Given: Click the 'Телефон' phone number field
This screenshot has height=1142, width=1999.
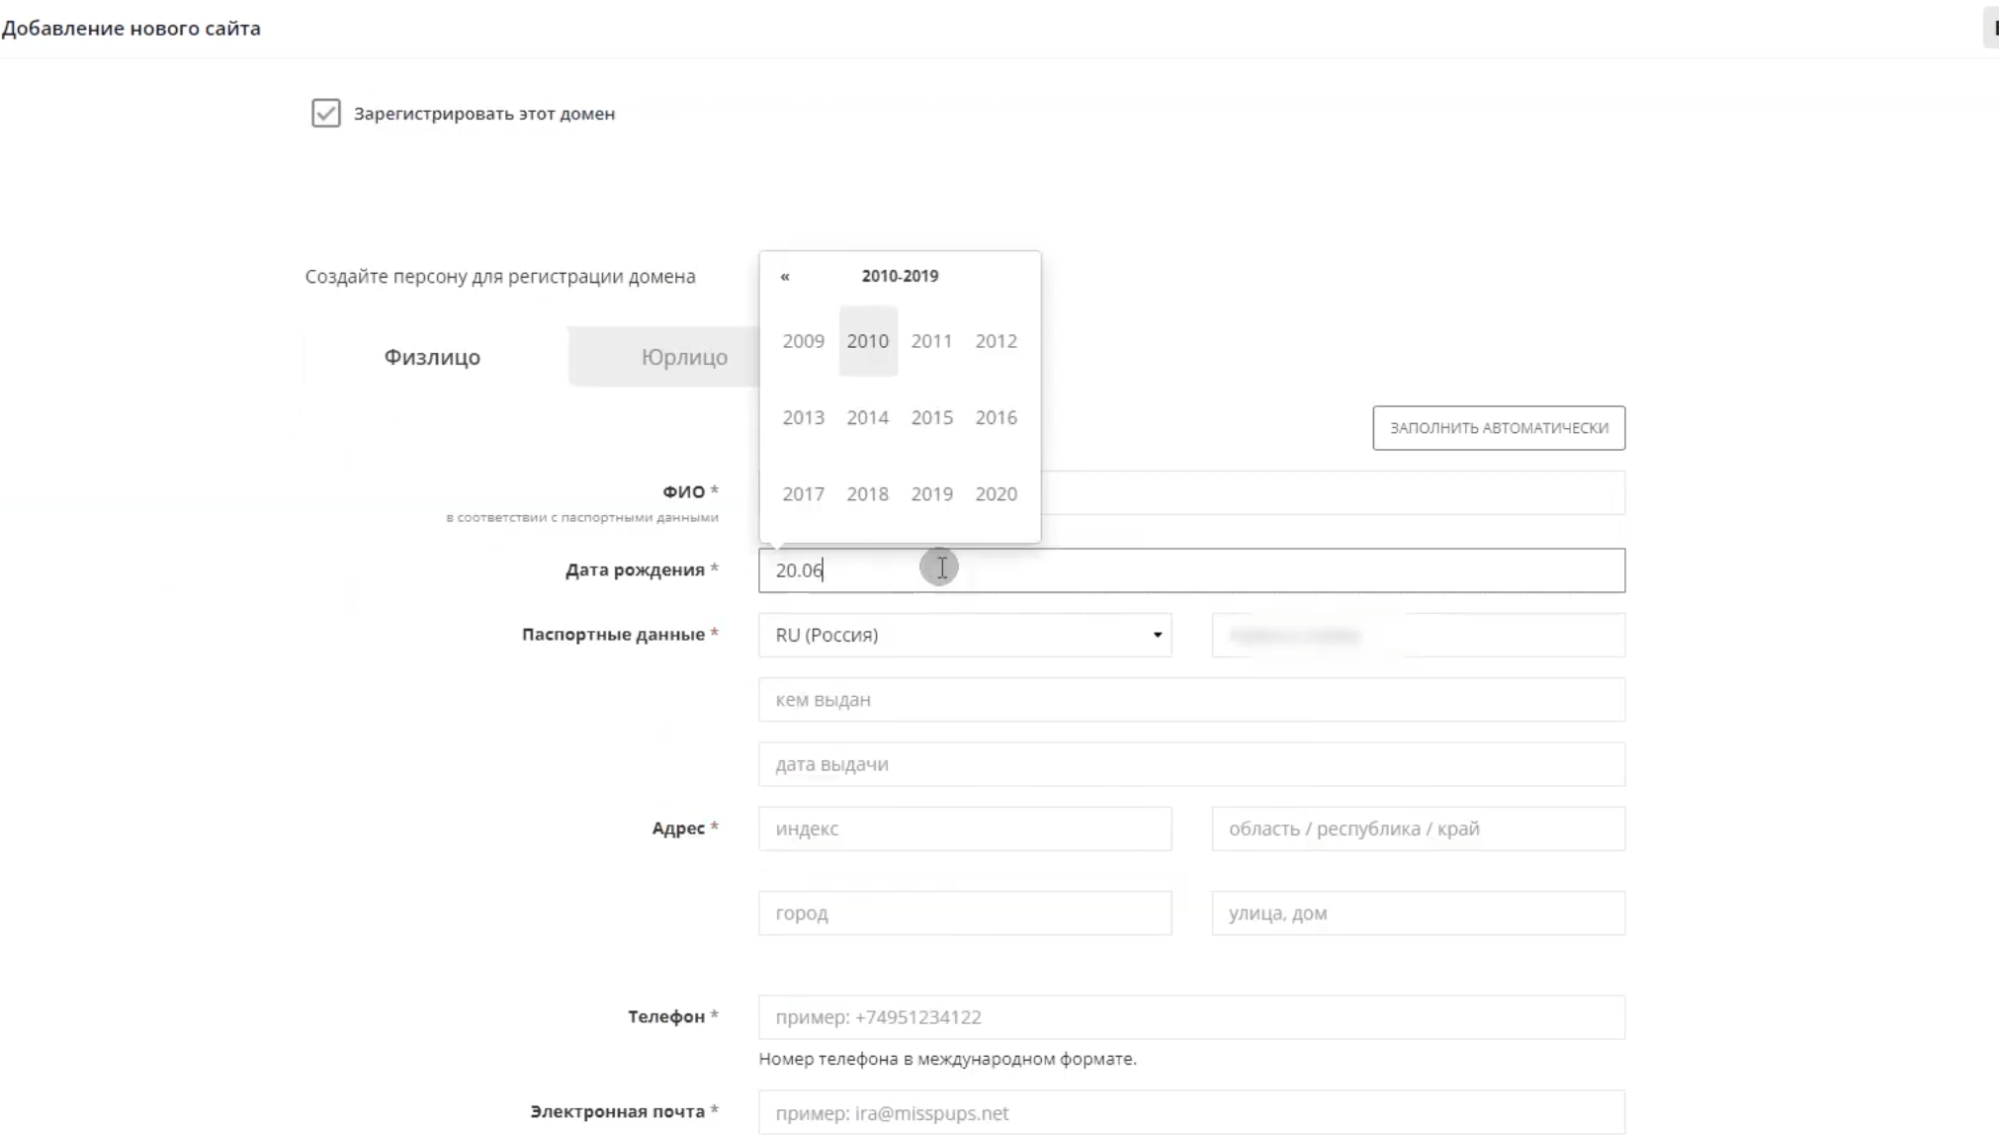Looking at the screenshot, I should click(1190, 1017).
